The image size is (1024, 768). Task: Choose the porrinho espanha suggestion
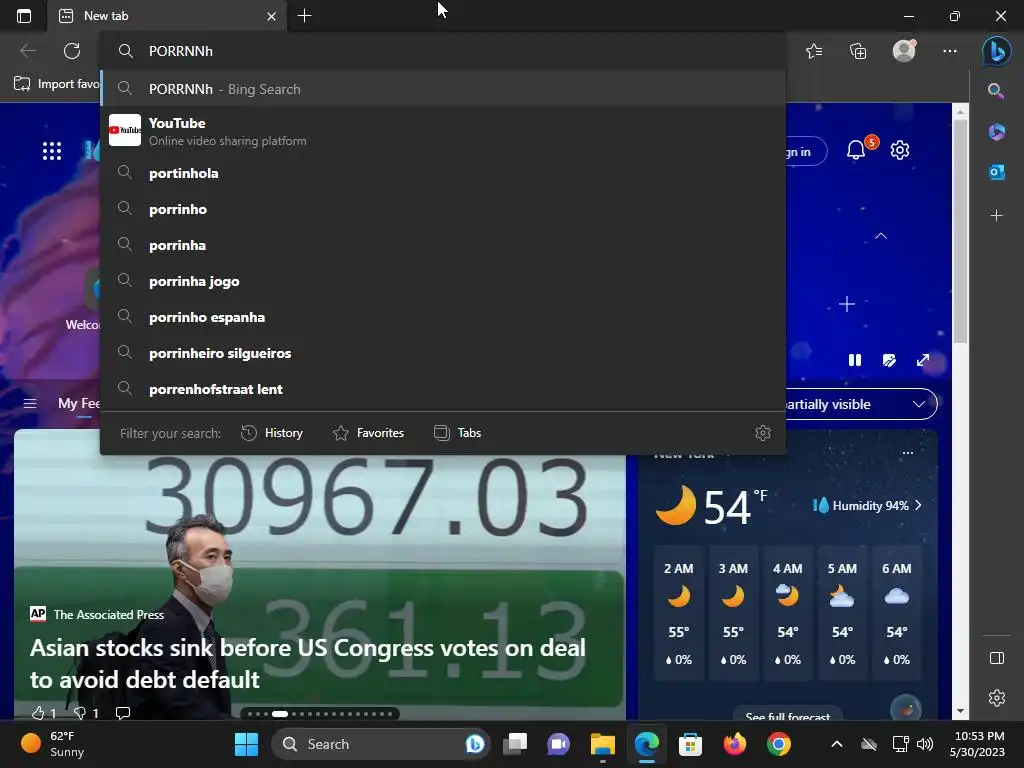pyautogui.click(x=444, y=317)
